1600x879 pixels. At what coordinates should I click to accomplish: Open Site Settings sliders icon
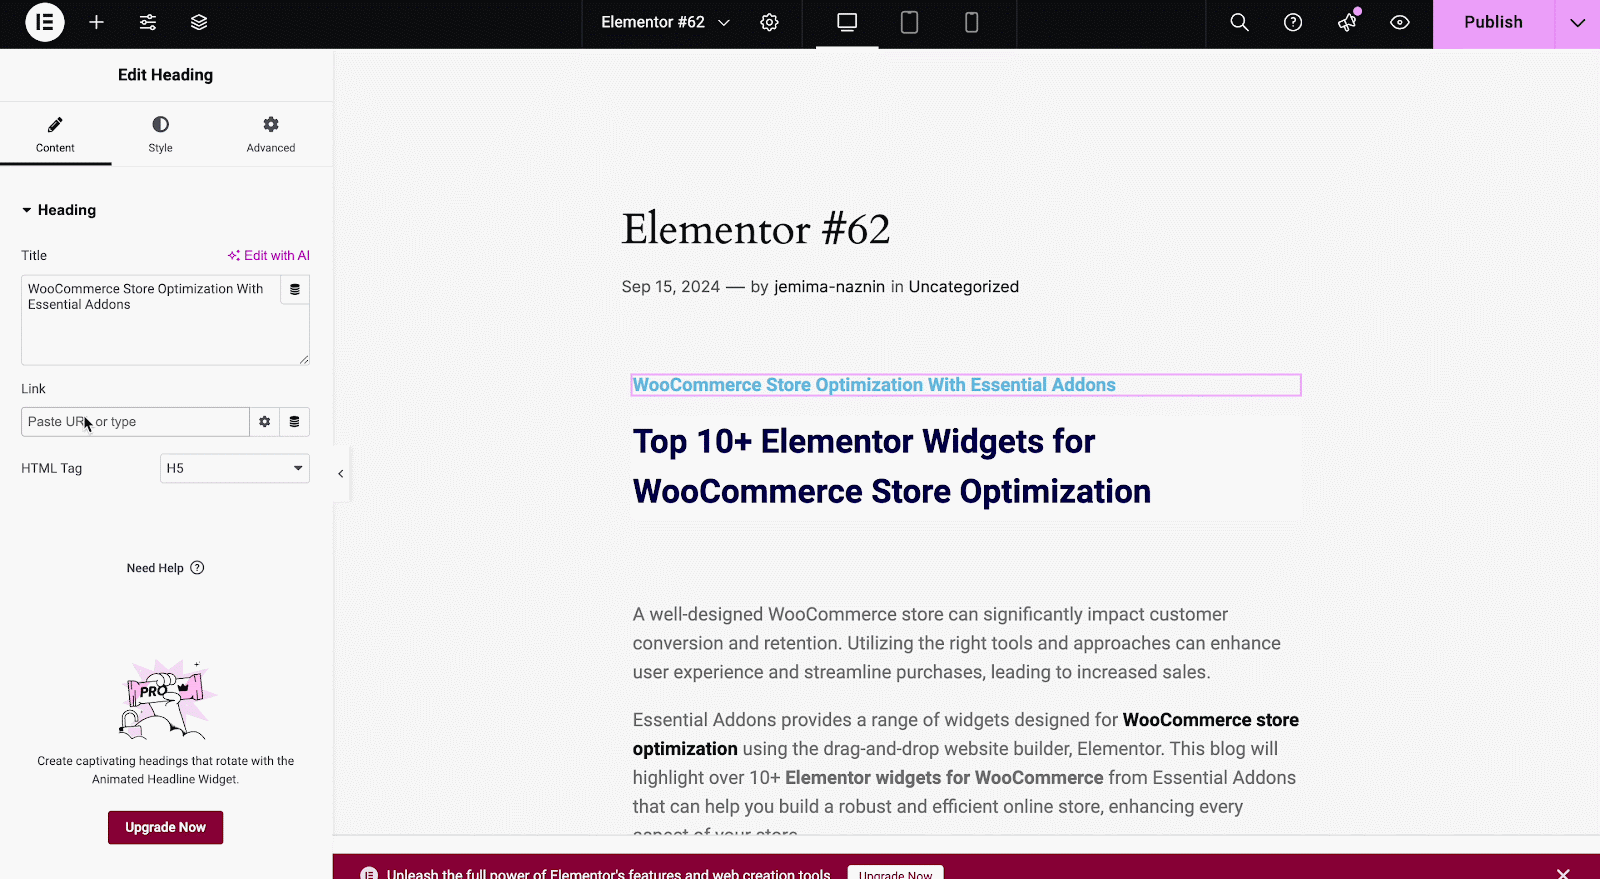[x=148, y=22]
